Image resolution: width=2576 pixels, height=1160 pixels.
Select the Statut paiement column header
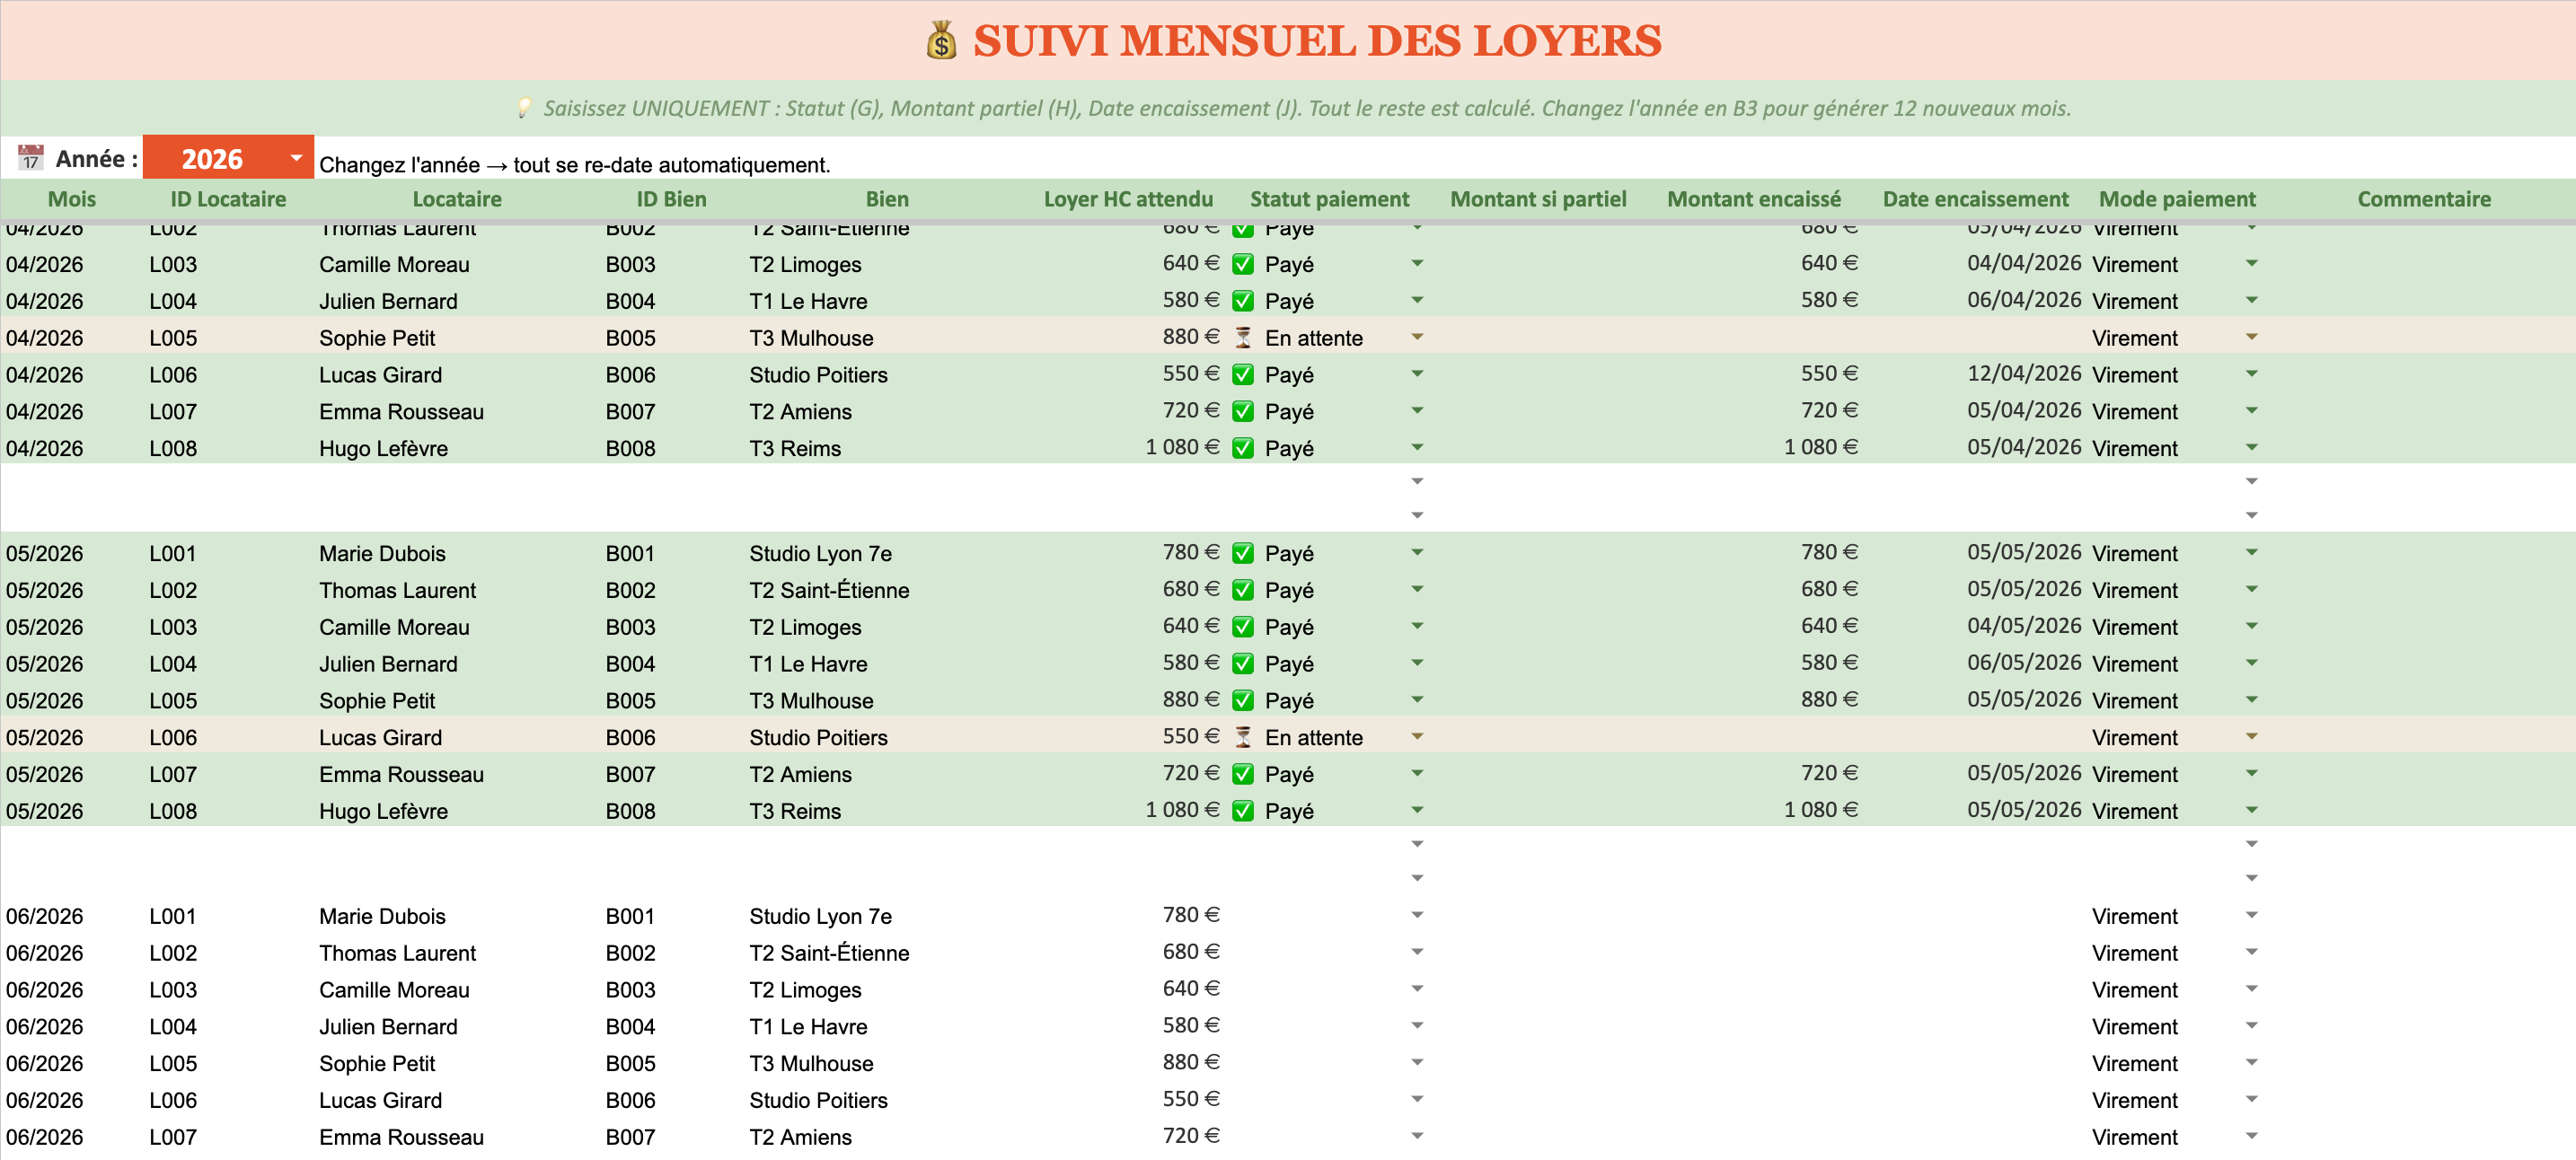(x=1329, y=199)
